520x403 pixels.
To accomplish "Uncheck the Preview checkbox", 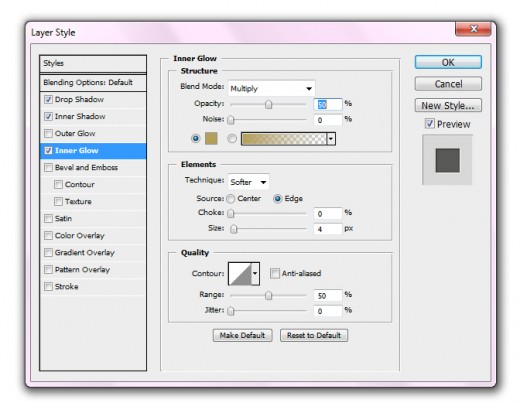I will [430, 124].
